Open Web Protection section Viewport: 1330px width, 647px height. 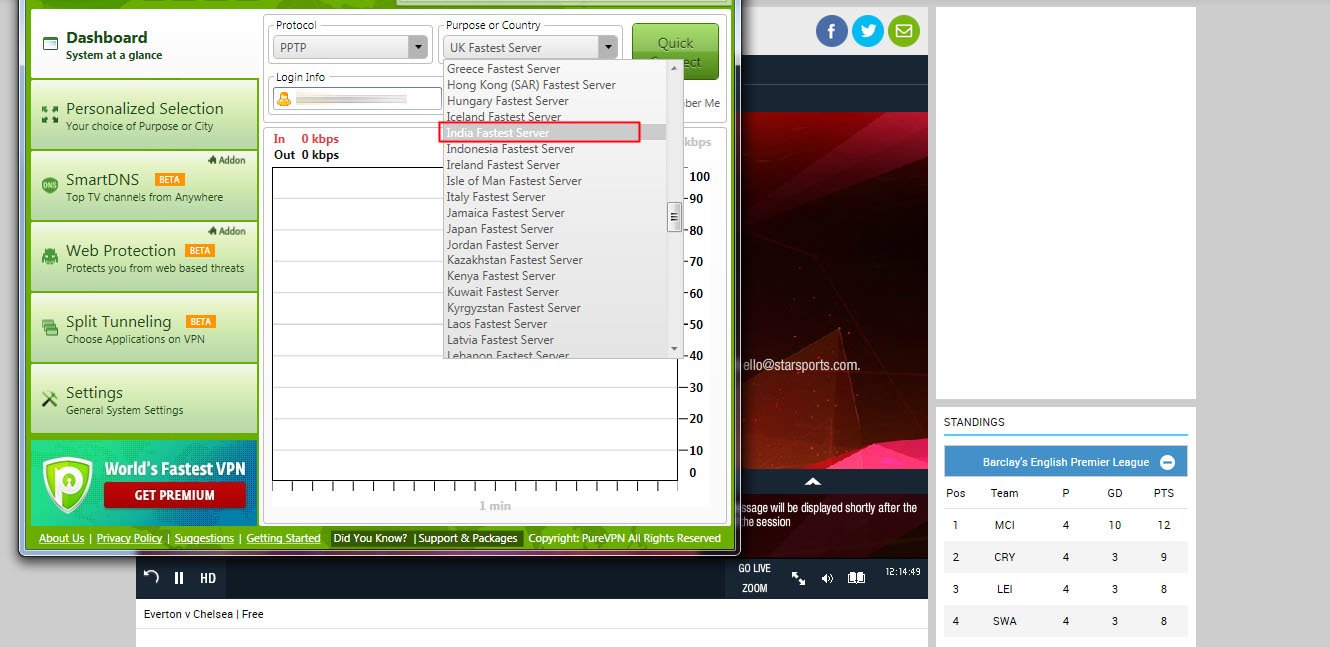point(144,257)
